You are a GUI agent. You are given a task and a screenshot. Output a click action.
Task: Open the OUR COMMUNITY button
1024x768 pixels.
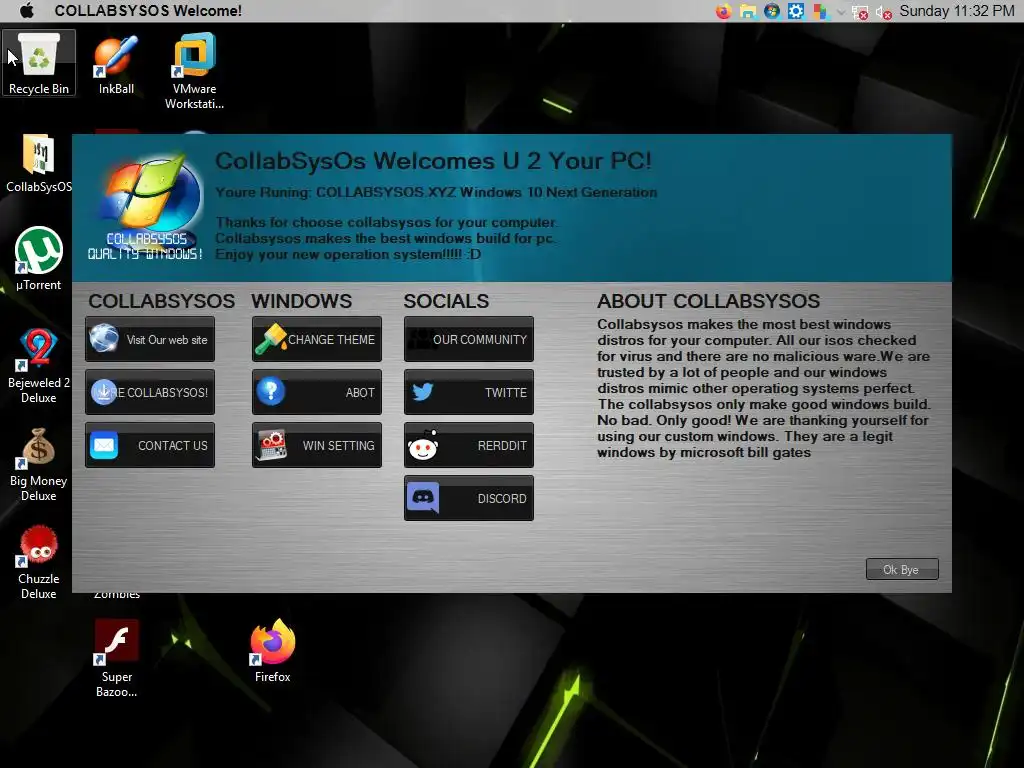[x=469, y=340]
